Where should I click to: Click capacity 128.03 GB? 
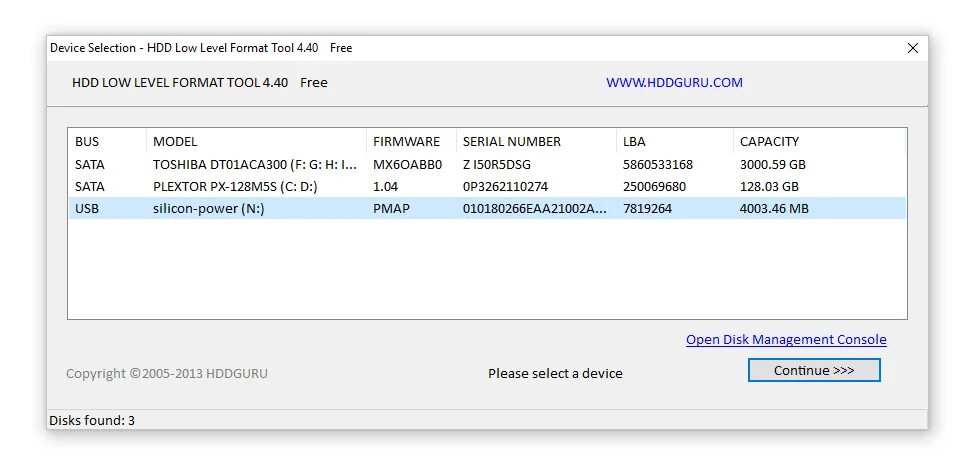pos(769,187)
